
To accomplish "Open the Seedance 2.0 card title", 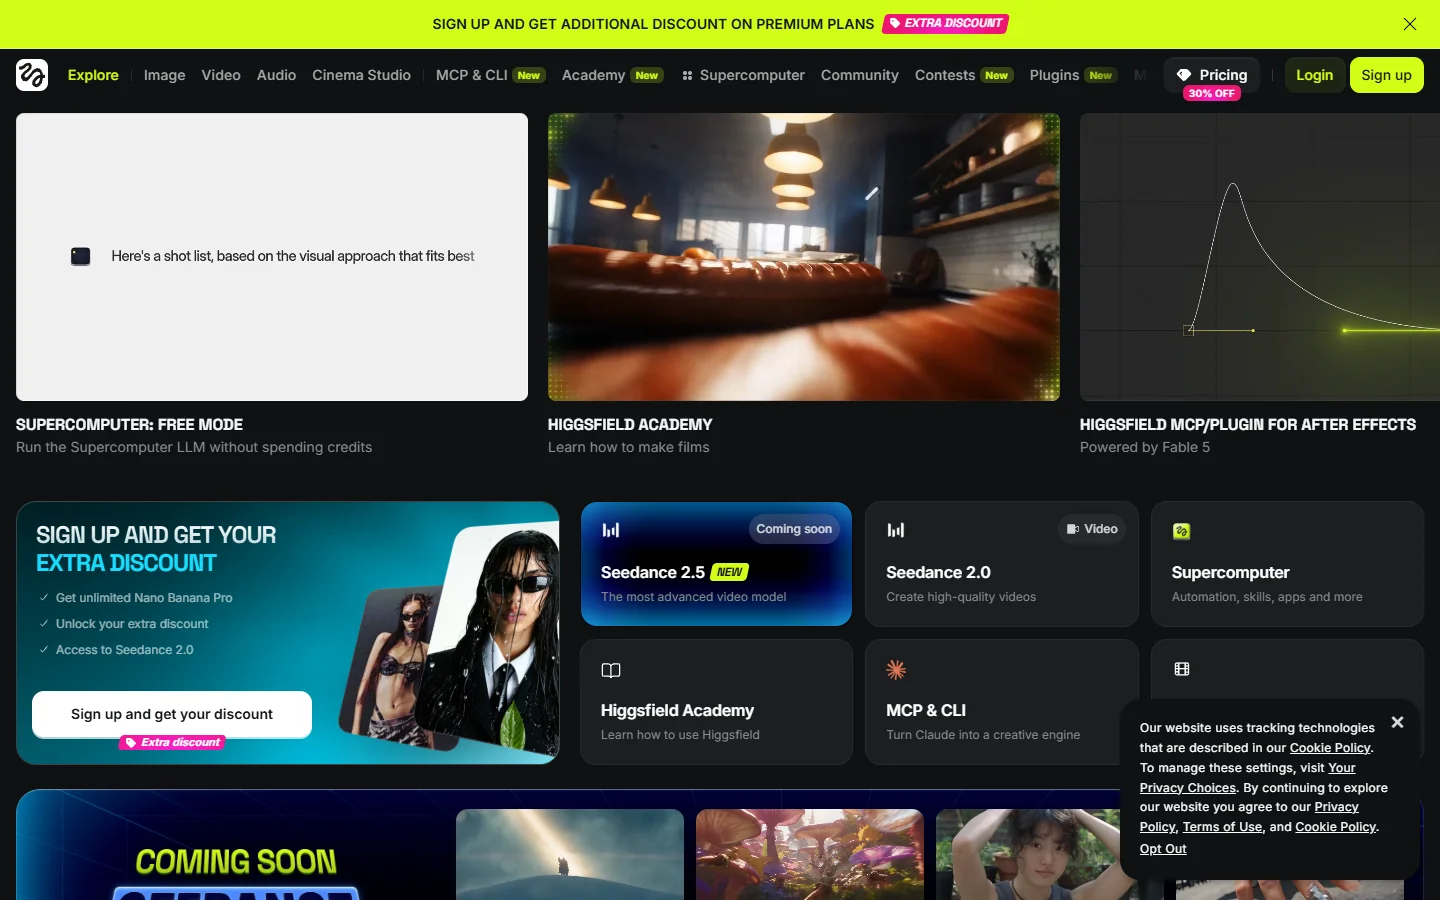I will point(938,572).
